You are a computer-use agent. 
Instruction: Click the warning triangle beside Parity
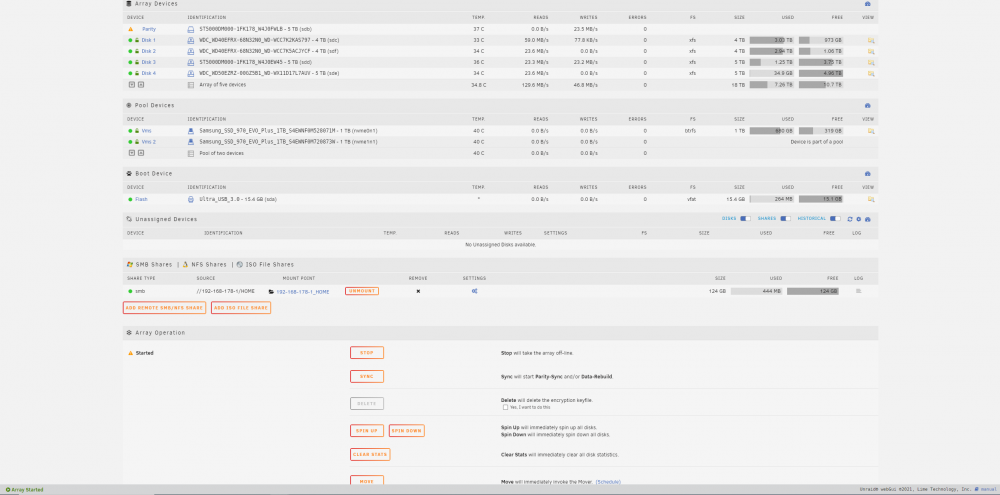(131, 29)
